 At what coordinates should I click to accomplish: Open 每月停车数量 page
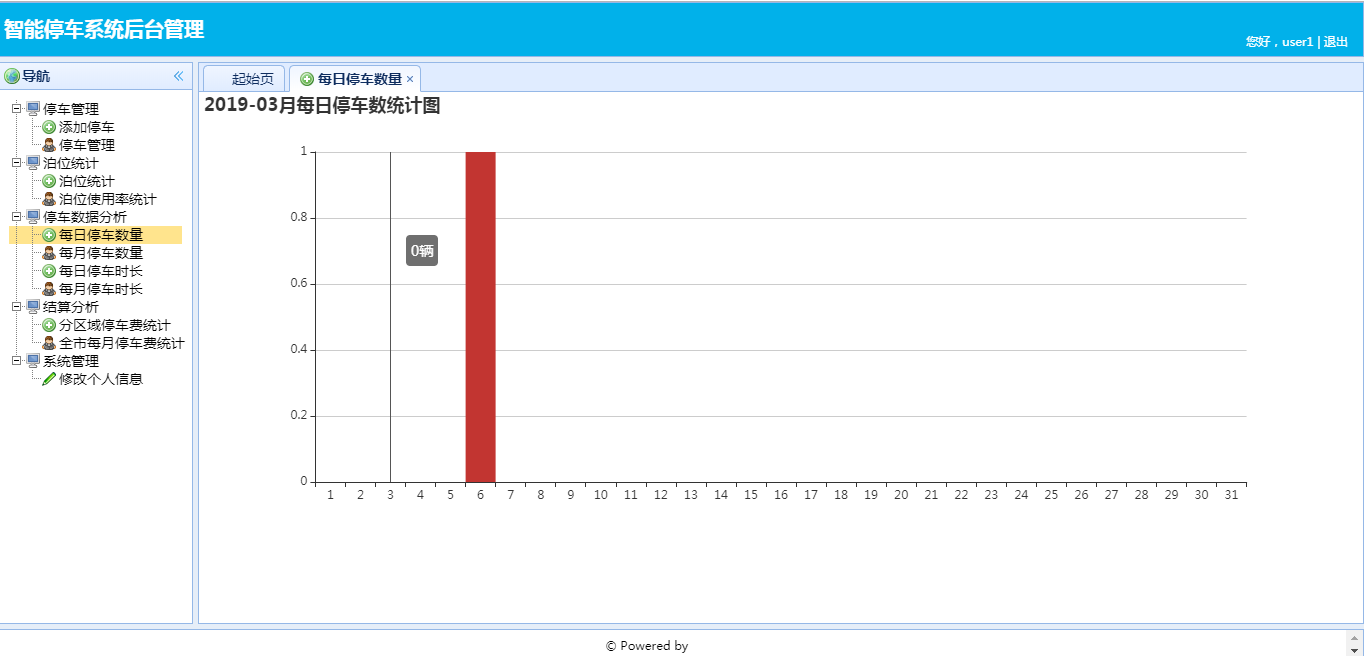click(x=101, y=253)
